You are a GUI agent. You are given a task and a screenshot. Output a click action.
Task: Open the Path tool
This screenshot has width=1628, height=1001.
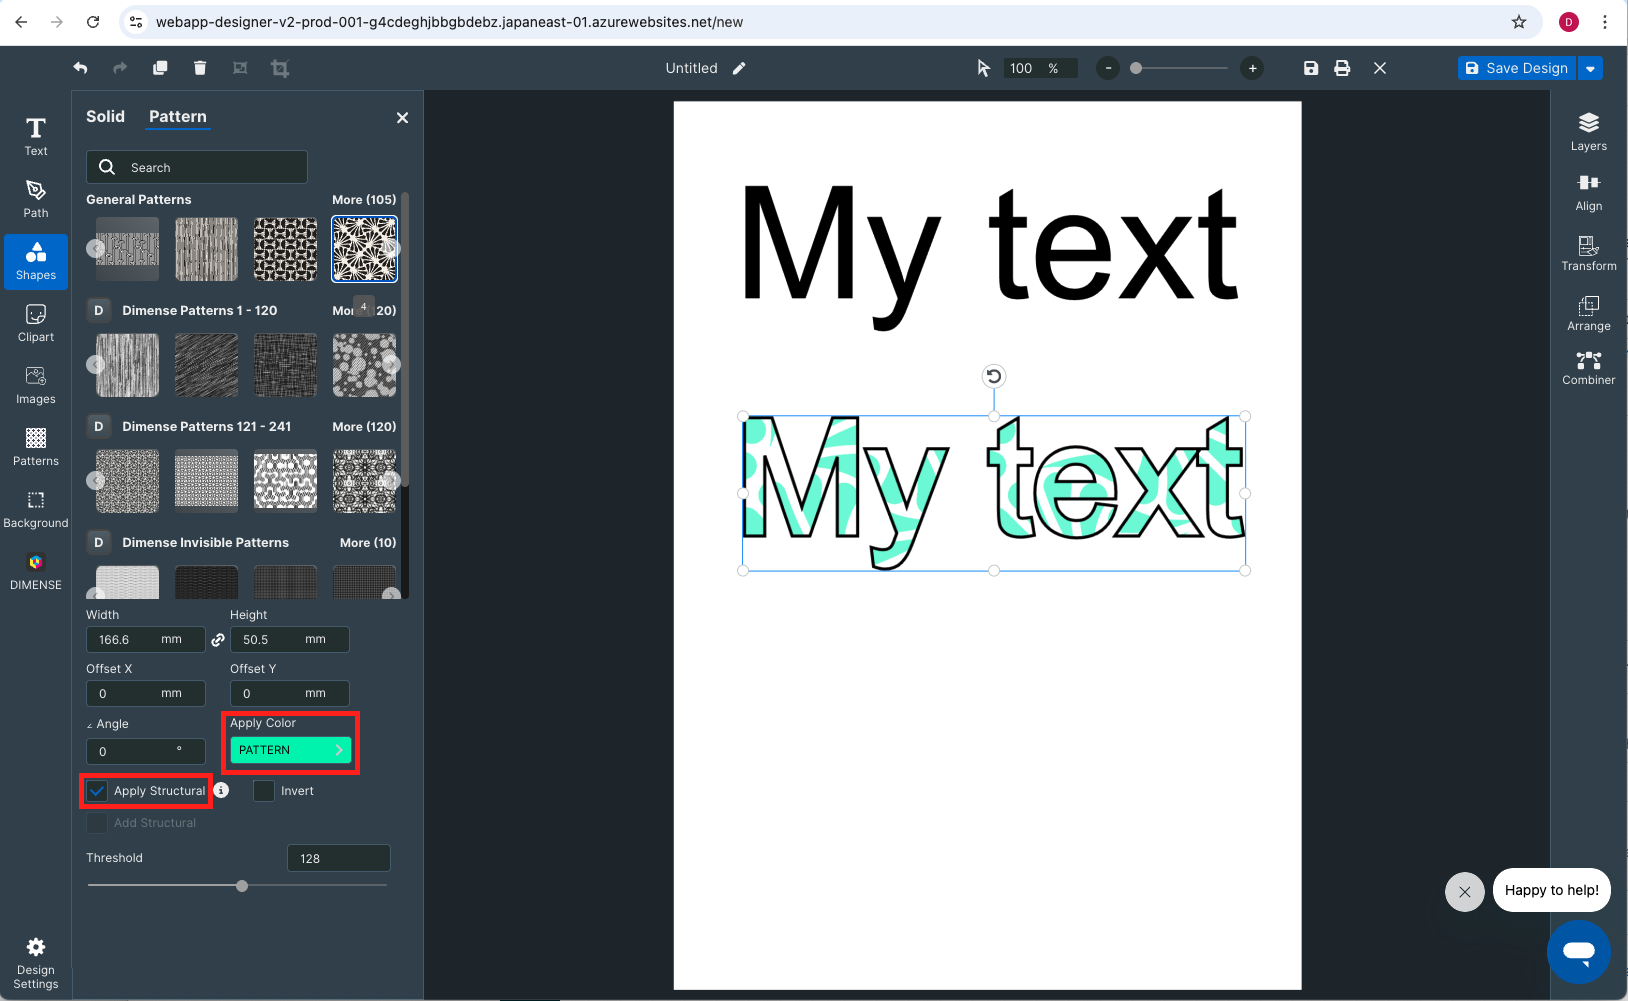[36, 199]
